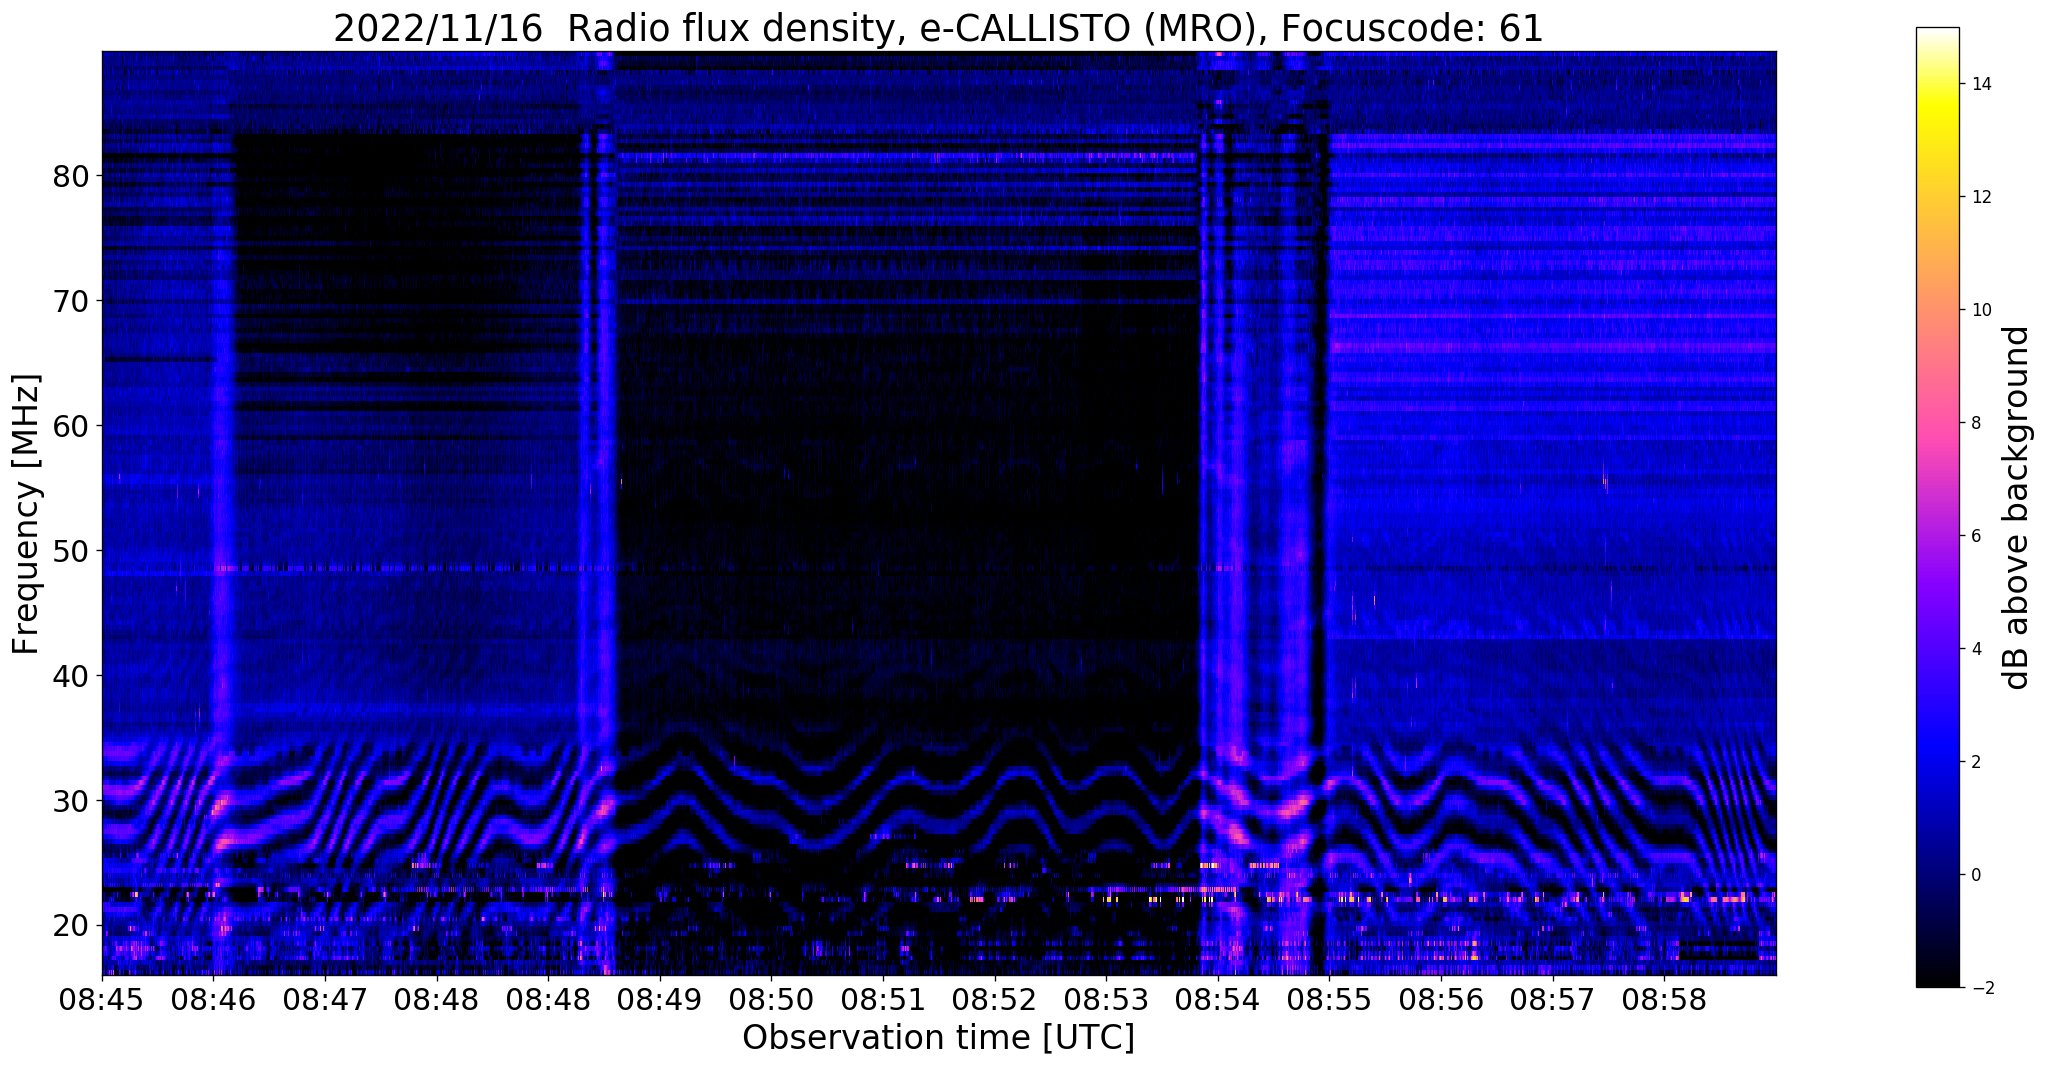Click the 08:50 time tick label
The image size is (2047, 1067).
tap(770, 999)
